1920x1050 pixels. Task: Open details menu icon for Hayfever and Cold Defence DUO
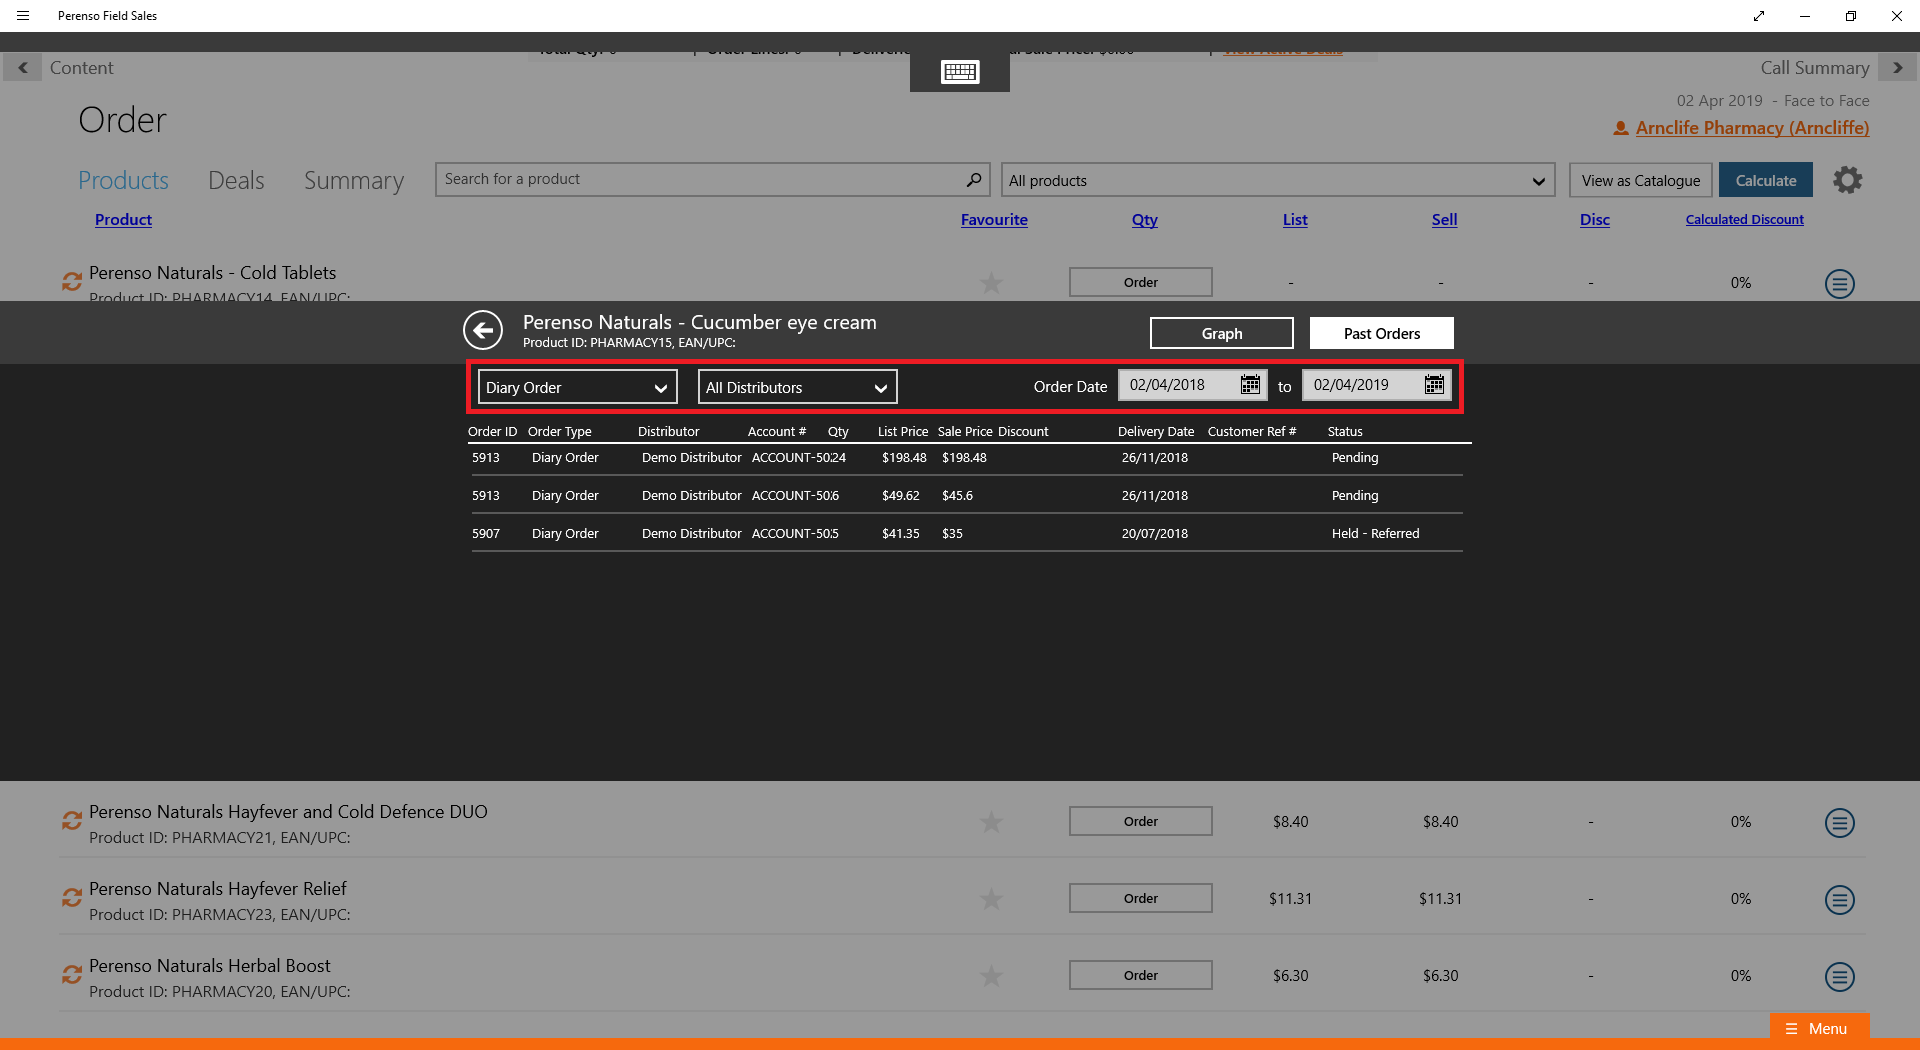tap(1839, 823)
